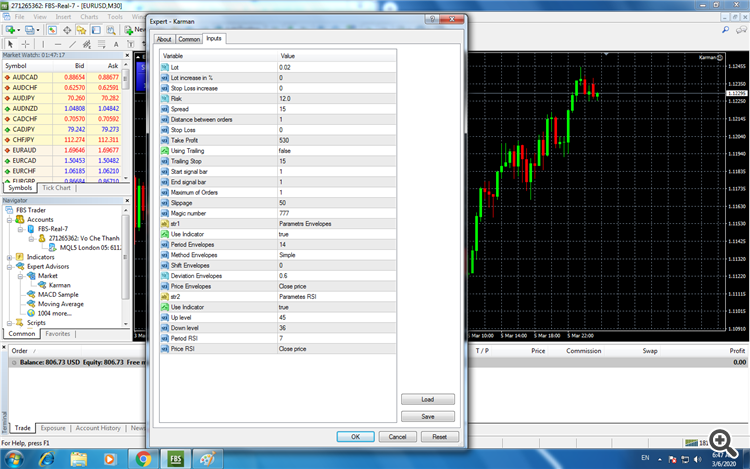Toggle the Market Watch toolbar icon
The width and height of the screenshot is (750, 469).
[52, 30]
